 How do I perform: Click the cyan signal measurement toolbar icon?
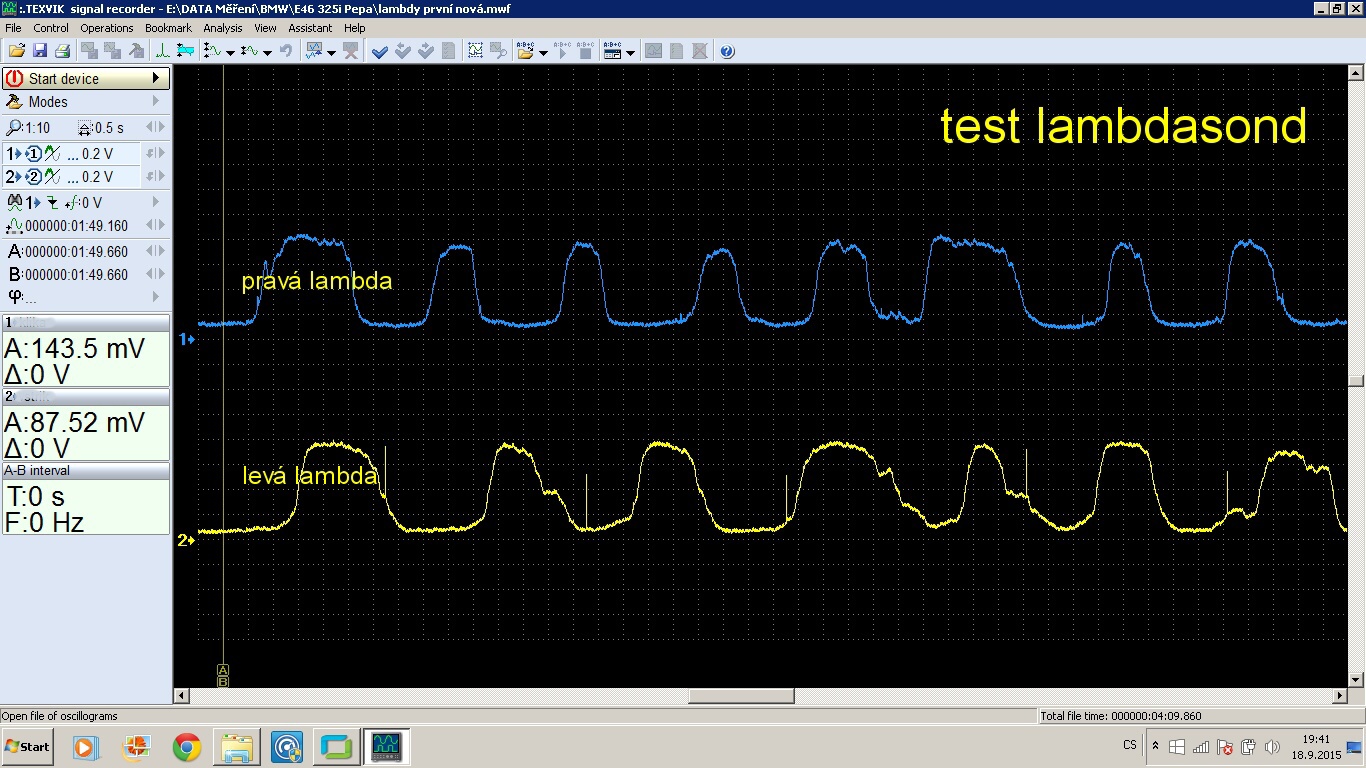(x=185, y=51)
